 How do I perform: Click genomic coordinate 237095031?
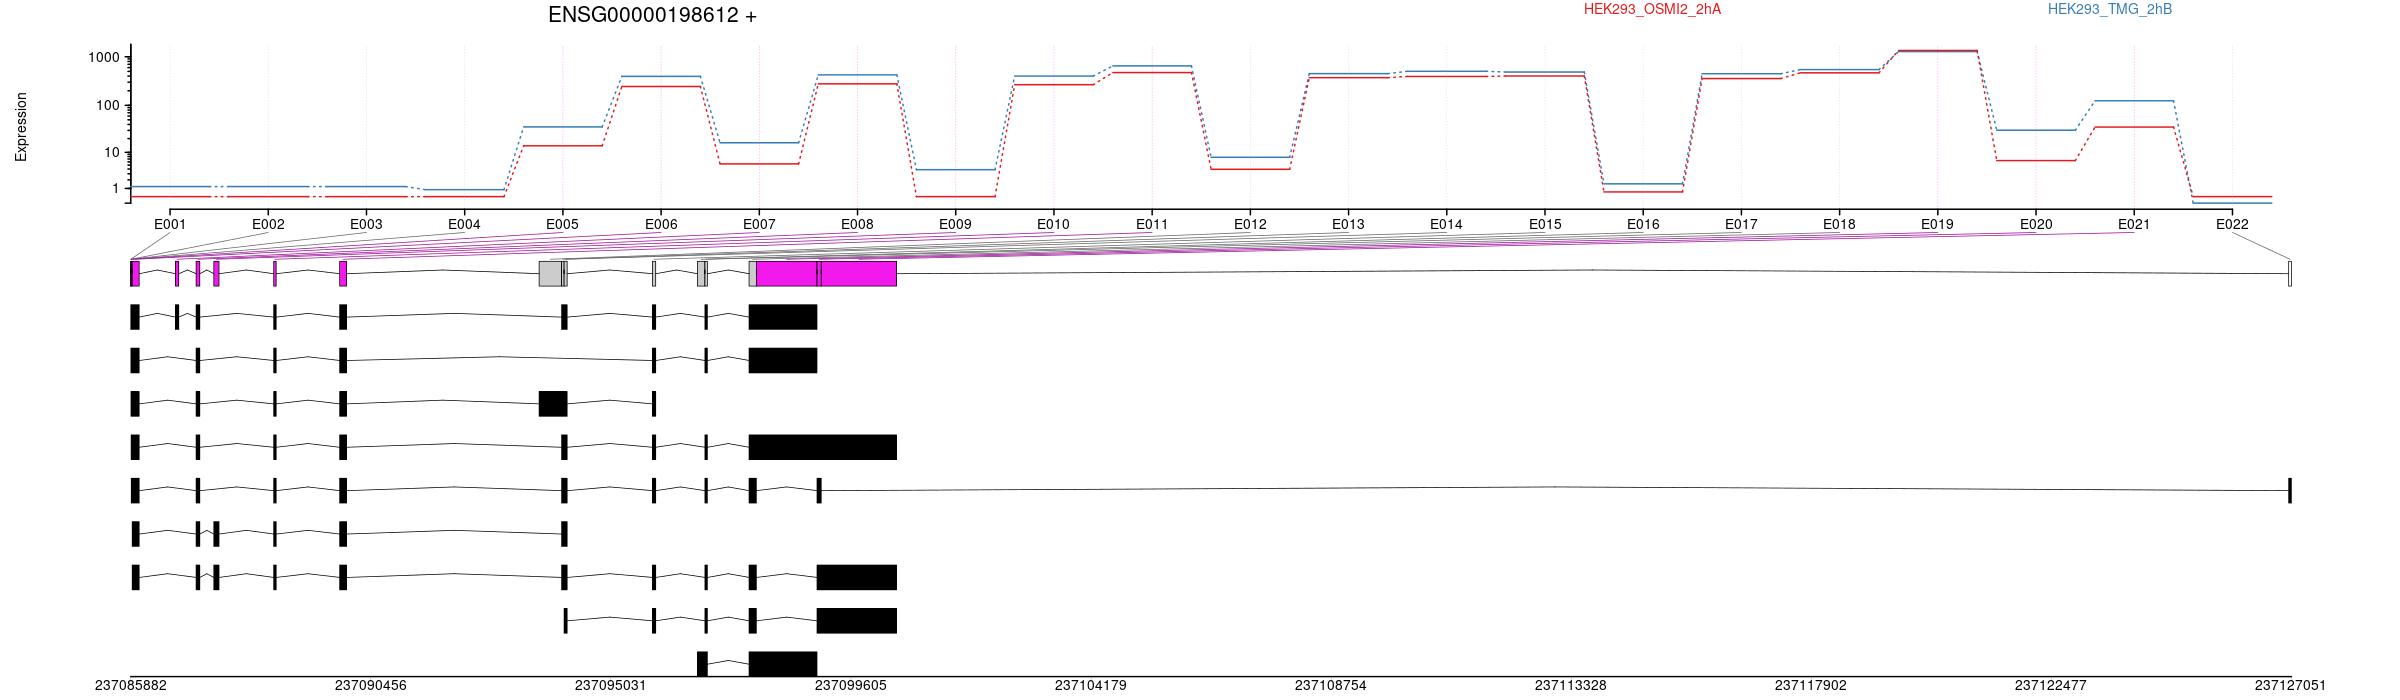click(611, 686)
